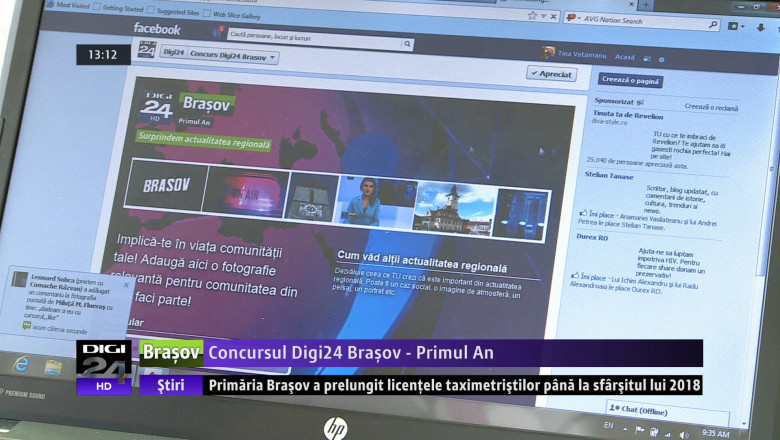
Task: Click the AVG search magnifier icon
Action: [712, 24]
